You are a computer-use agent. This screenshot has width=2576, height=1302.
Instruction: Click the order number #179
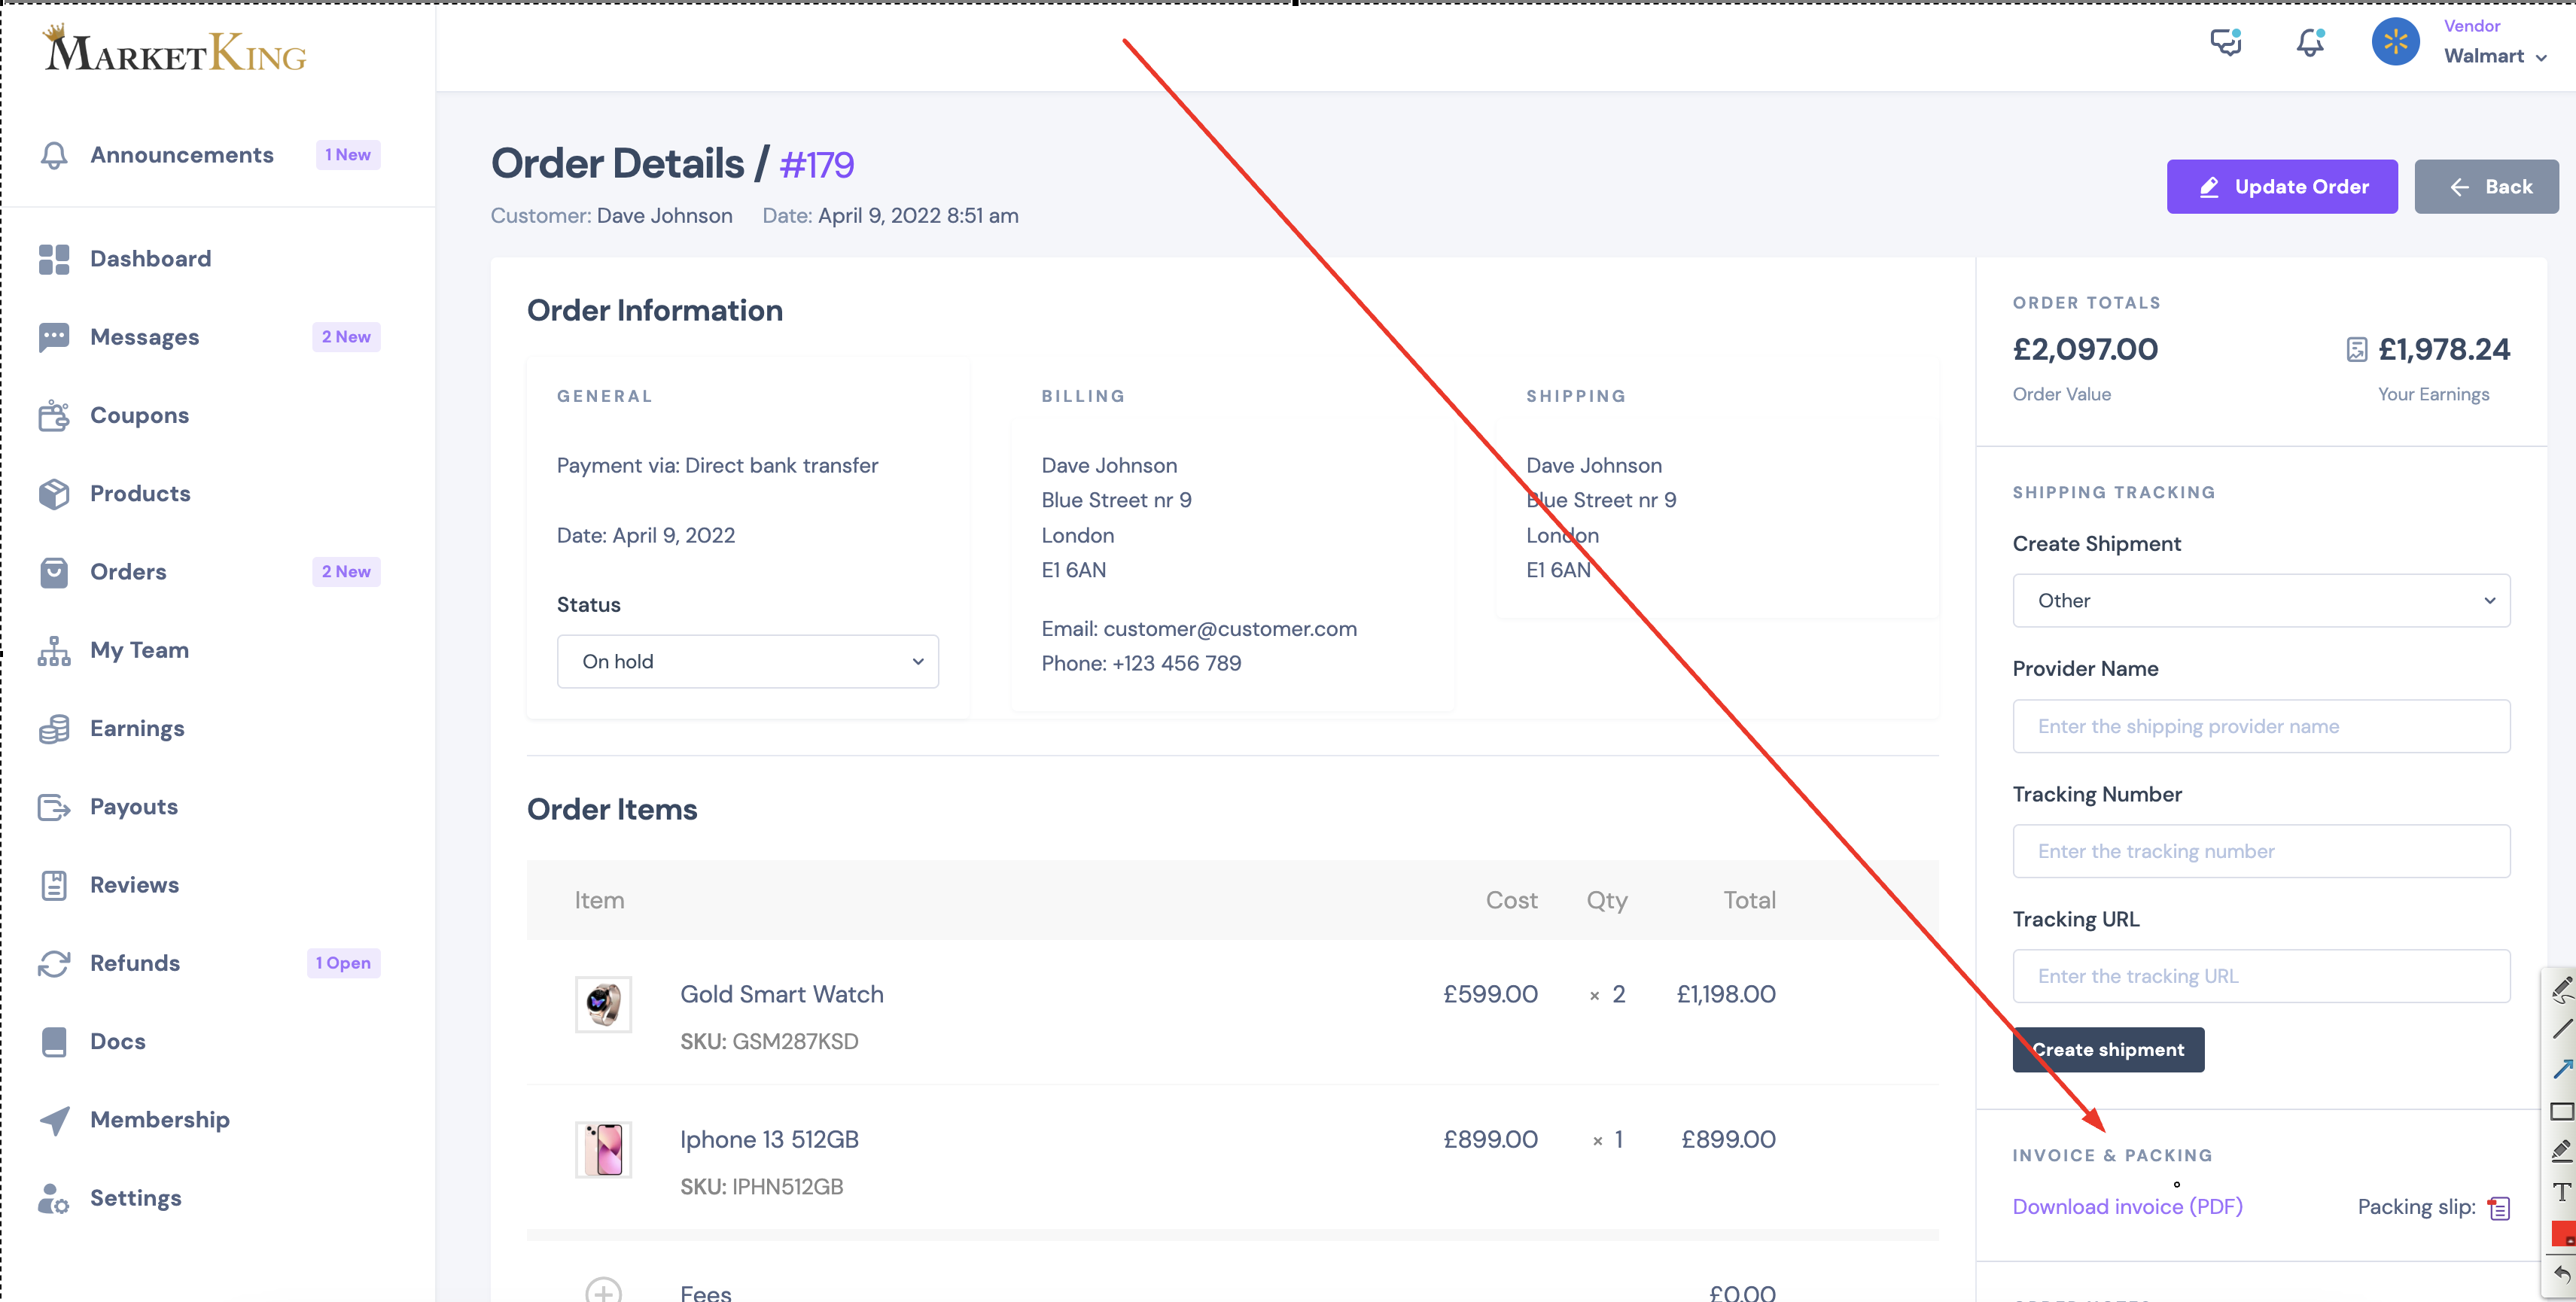pos(816,164)
